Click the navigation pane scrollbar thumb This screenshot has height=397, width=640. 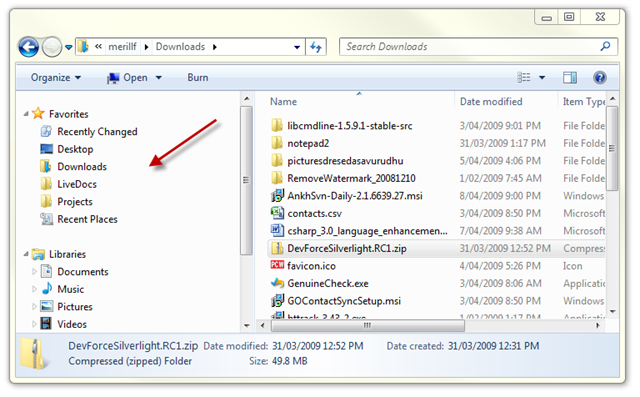(246, 180)
